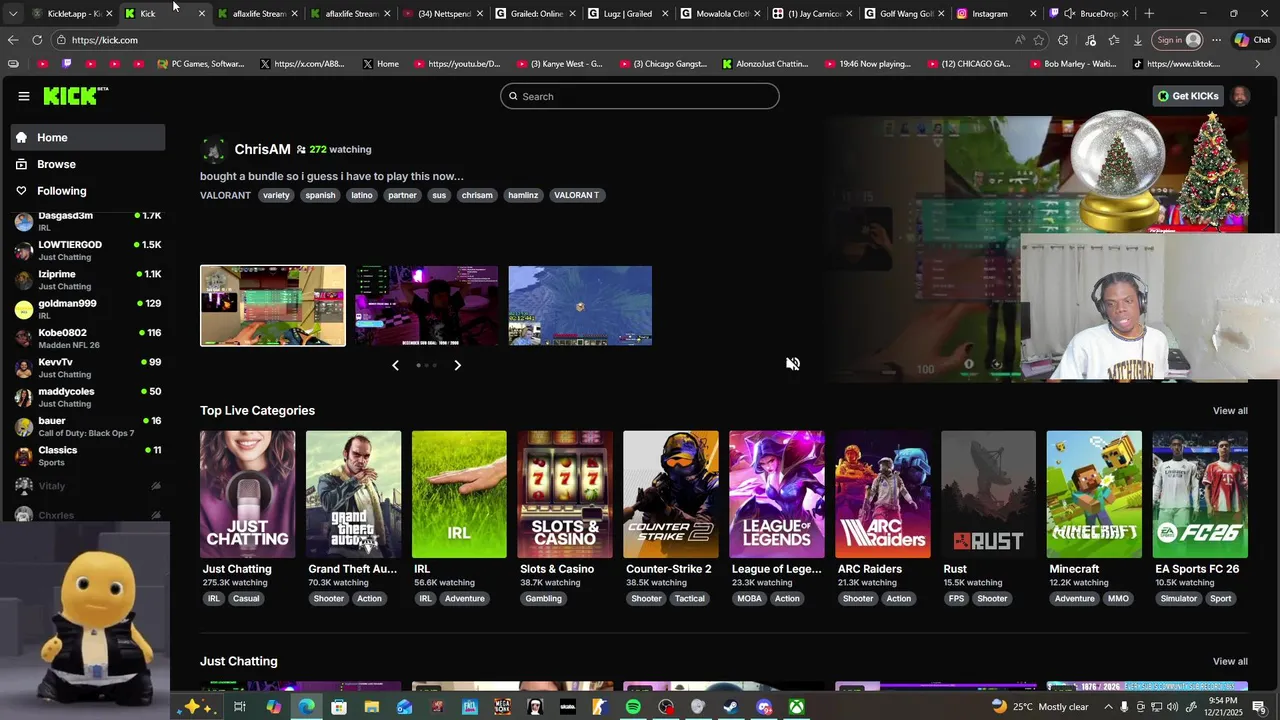Image resolution: width=1280 pixels, height=720 pixels.
Task: Reload the page with the browser refresh button
Action: (x=37, y=40)
